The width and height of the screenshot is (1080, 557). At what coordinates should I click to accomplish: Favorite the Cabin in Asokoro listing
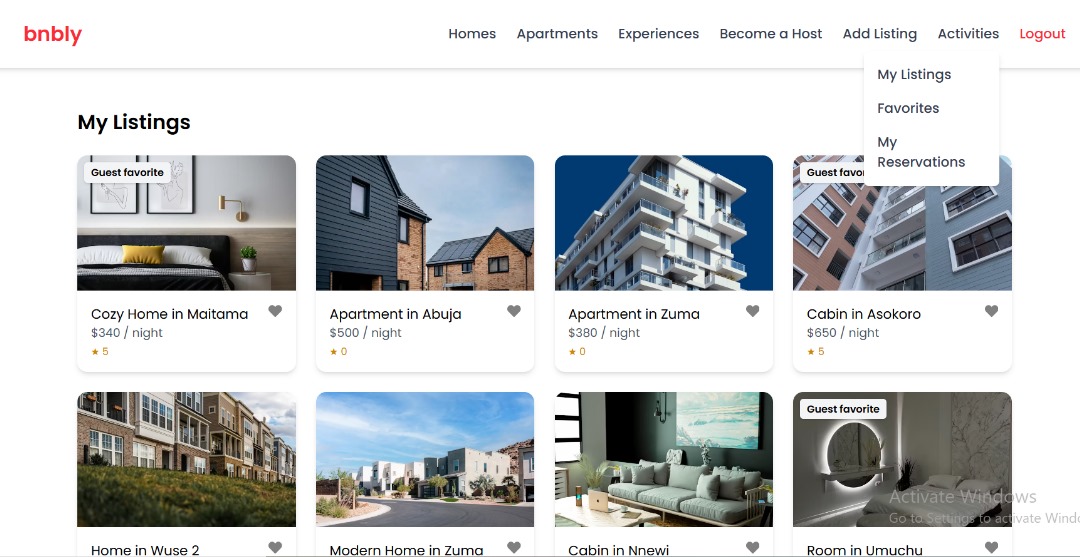pos(991,311)
